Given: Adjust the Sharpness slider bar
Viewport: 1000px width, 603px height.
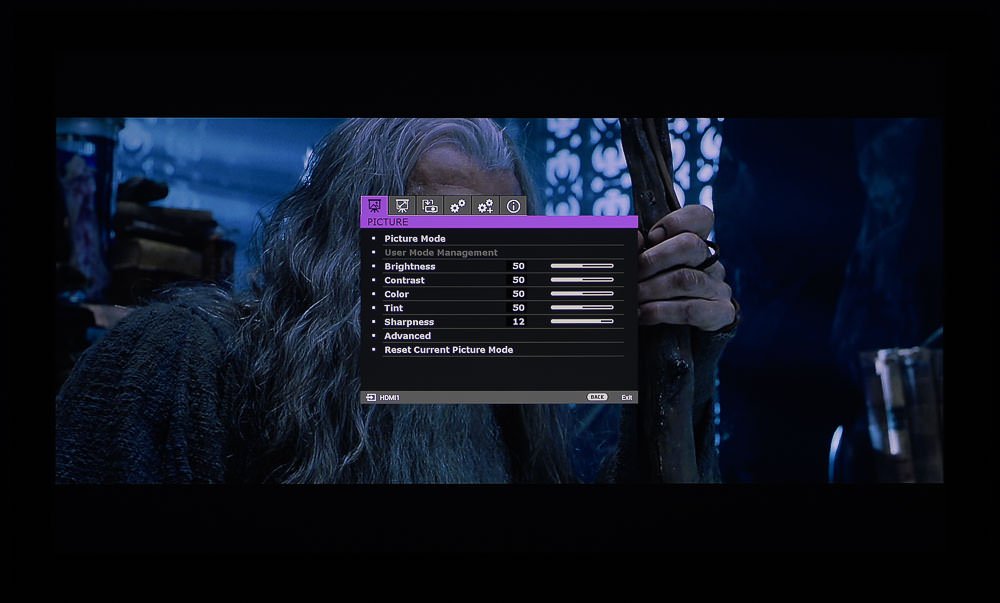Looking at the screenshot, I should [x=582, y=321].
